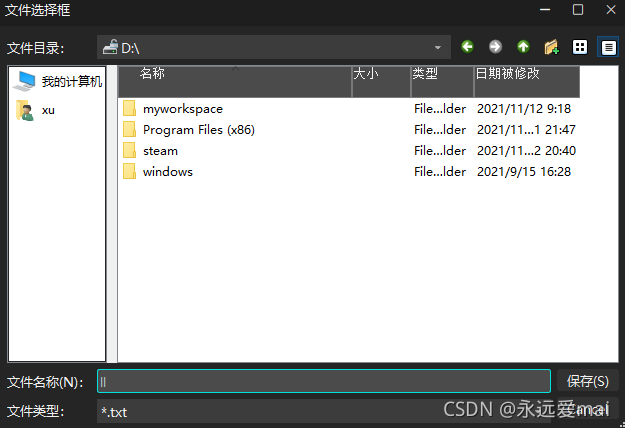Switch to detail list view

click(x=608, y=47)
